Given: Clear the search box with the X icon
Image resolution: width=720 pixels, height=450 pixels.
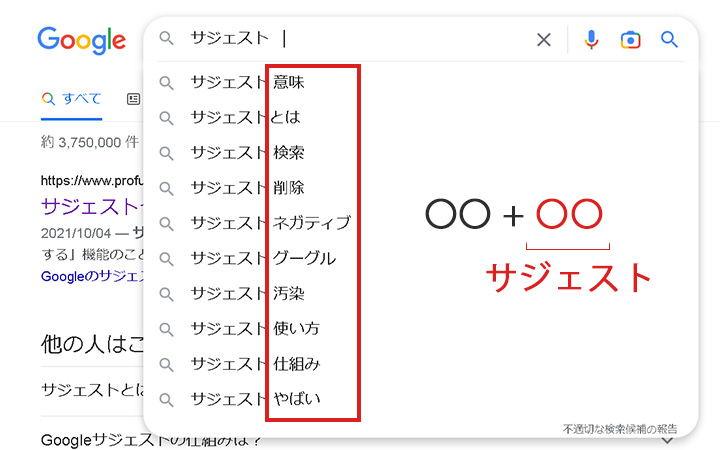Looking at the screenshot, I should 544,40.
